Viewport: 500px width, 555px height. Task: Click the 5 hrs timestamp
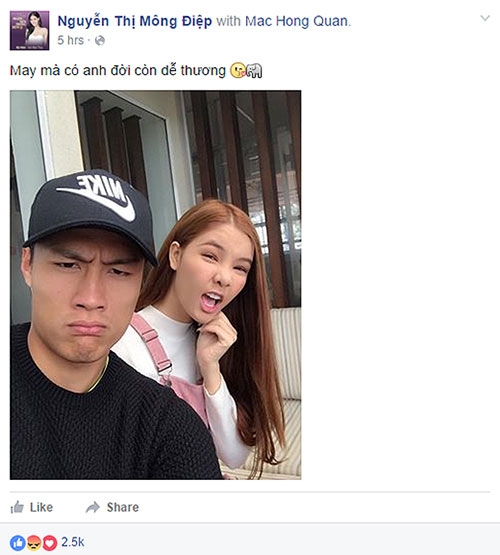[x=70, y=40]
